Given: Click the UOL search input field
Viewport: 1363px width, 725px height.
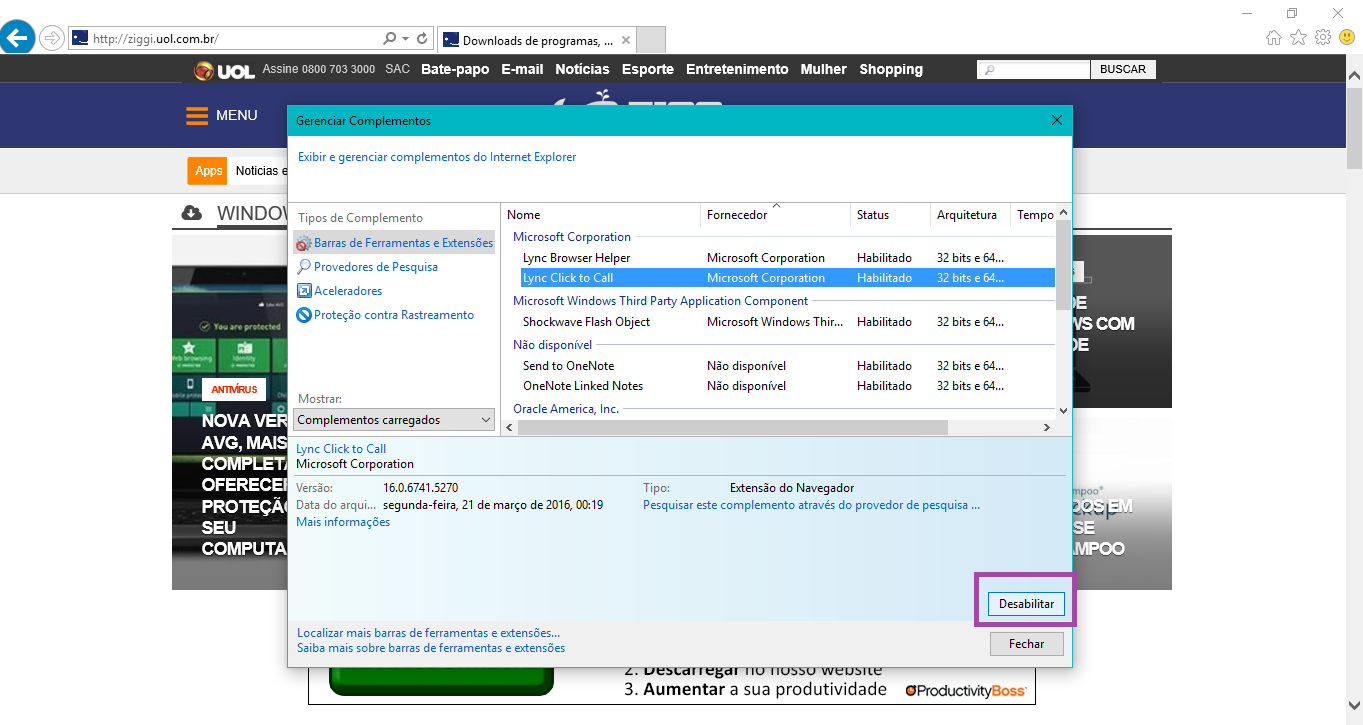Looking at the screenshot, I should tap(1033, 70).
